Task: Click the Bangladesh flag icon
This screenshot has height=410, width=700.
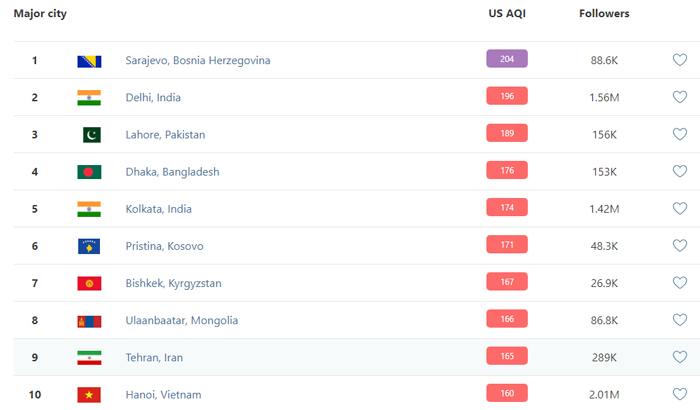Action: [x=89, y=172]
